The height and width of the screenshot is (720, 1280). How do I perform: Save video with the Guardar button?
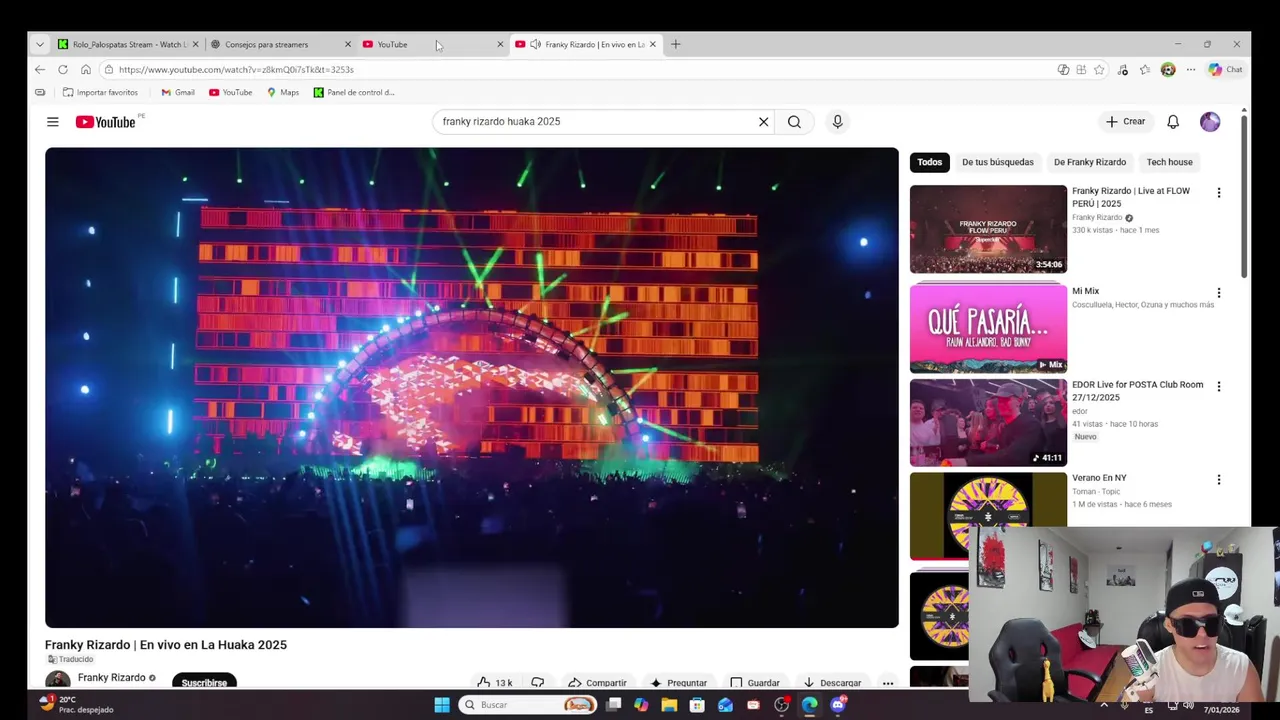[755, 683]
